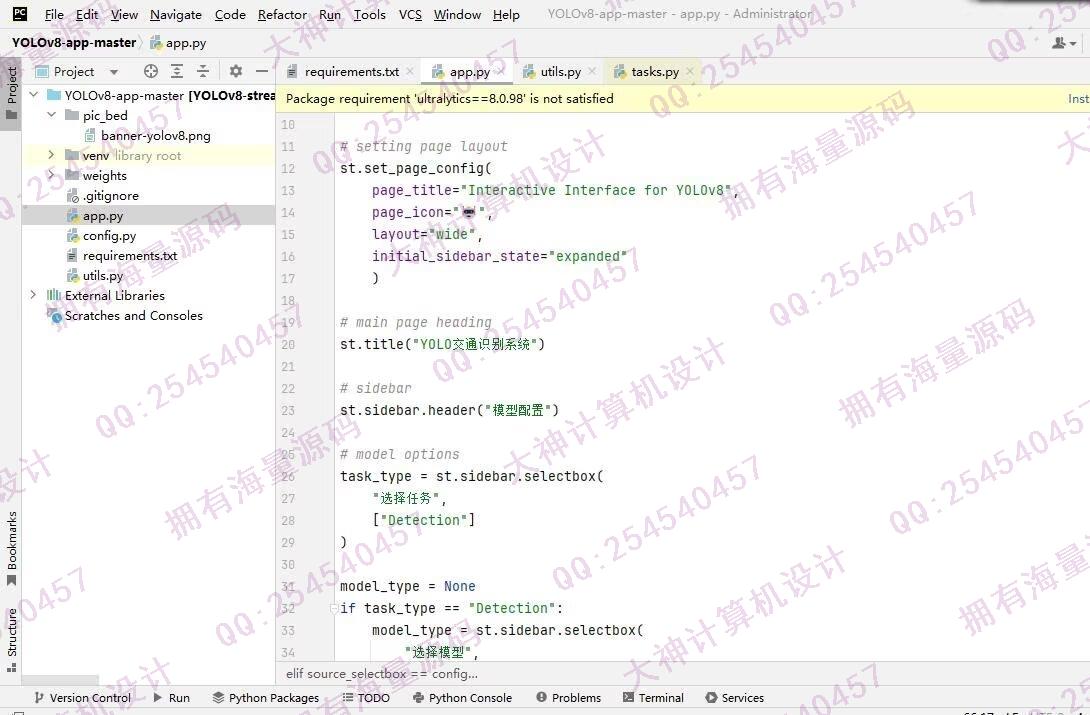Close the tasks.py tab
This screenshot has width=1090, height=715.
pyautogui.click(x=690, y=72)
